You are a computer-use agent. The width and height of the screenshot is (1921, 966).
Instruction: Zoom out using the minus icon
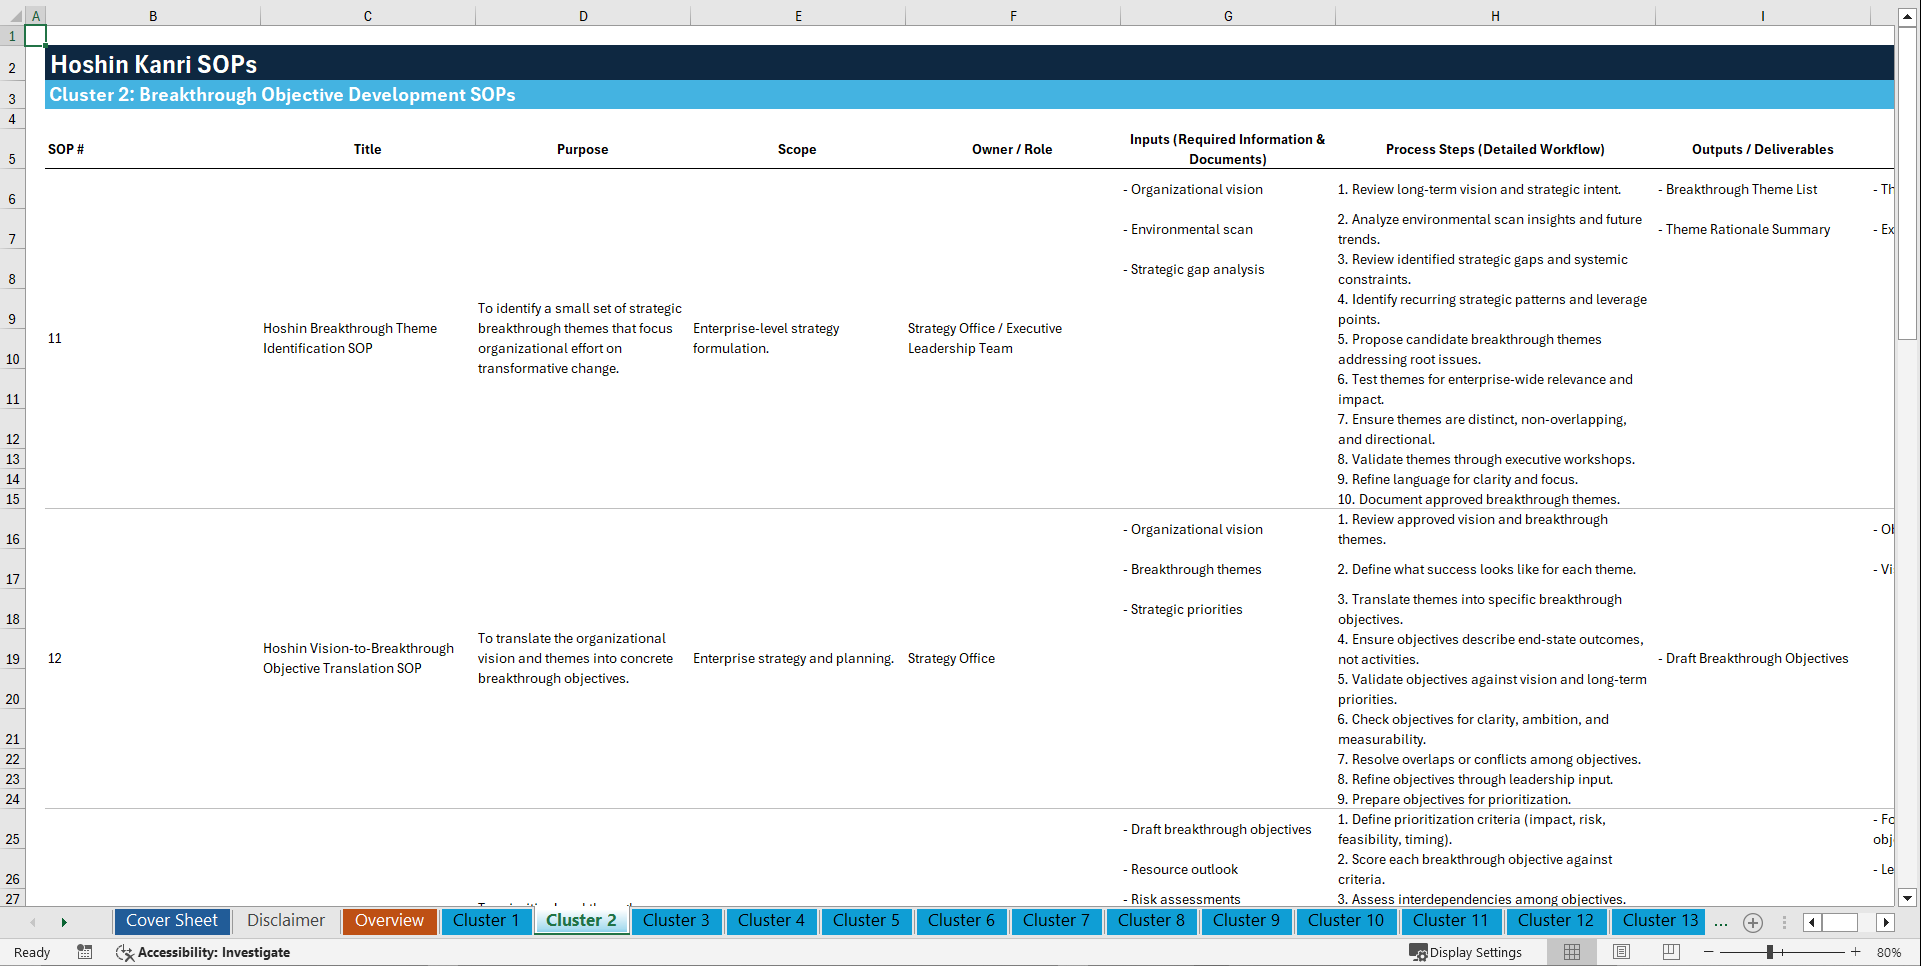(x=1710, y=952)
